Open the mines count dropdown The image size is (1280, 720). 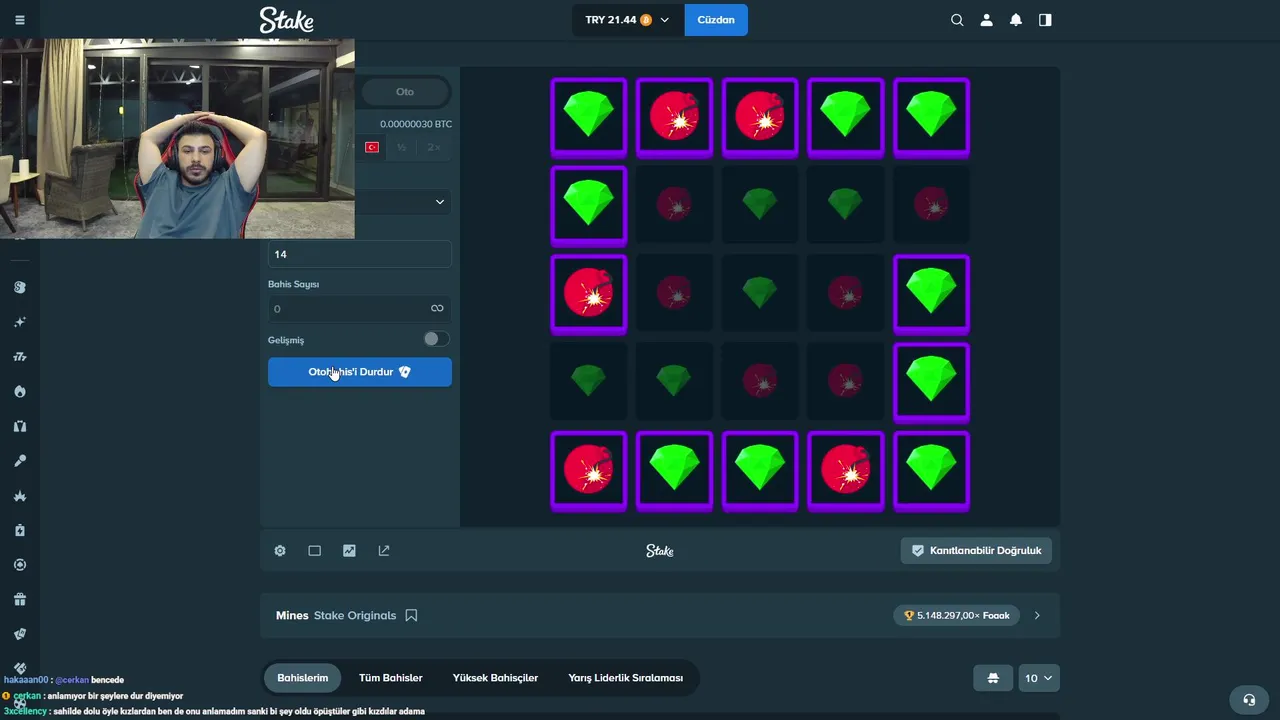coord(402,202)
